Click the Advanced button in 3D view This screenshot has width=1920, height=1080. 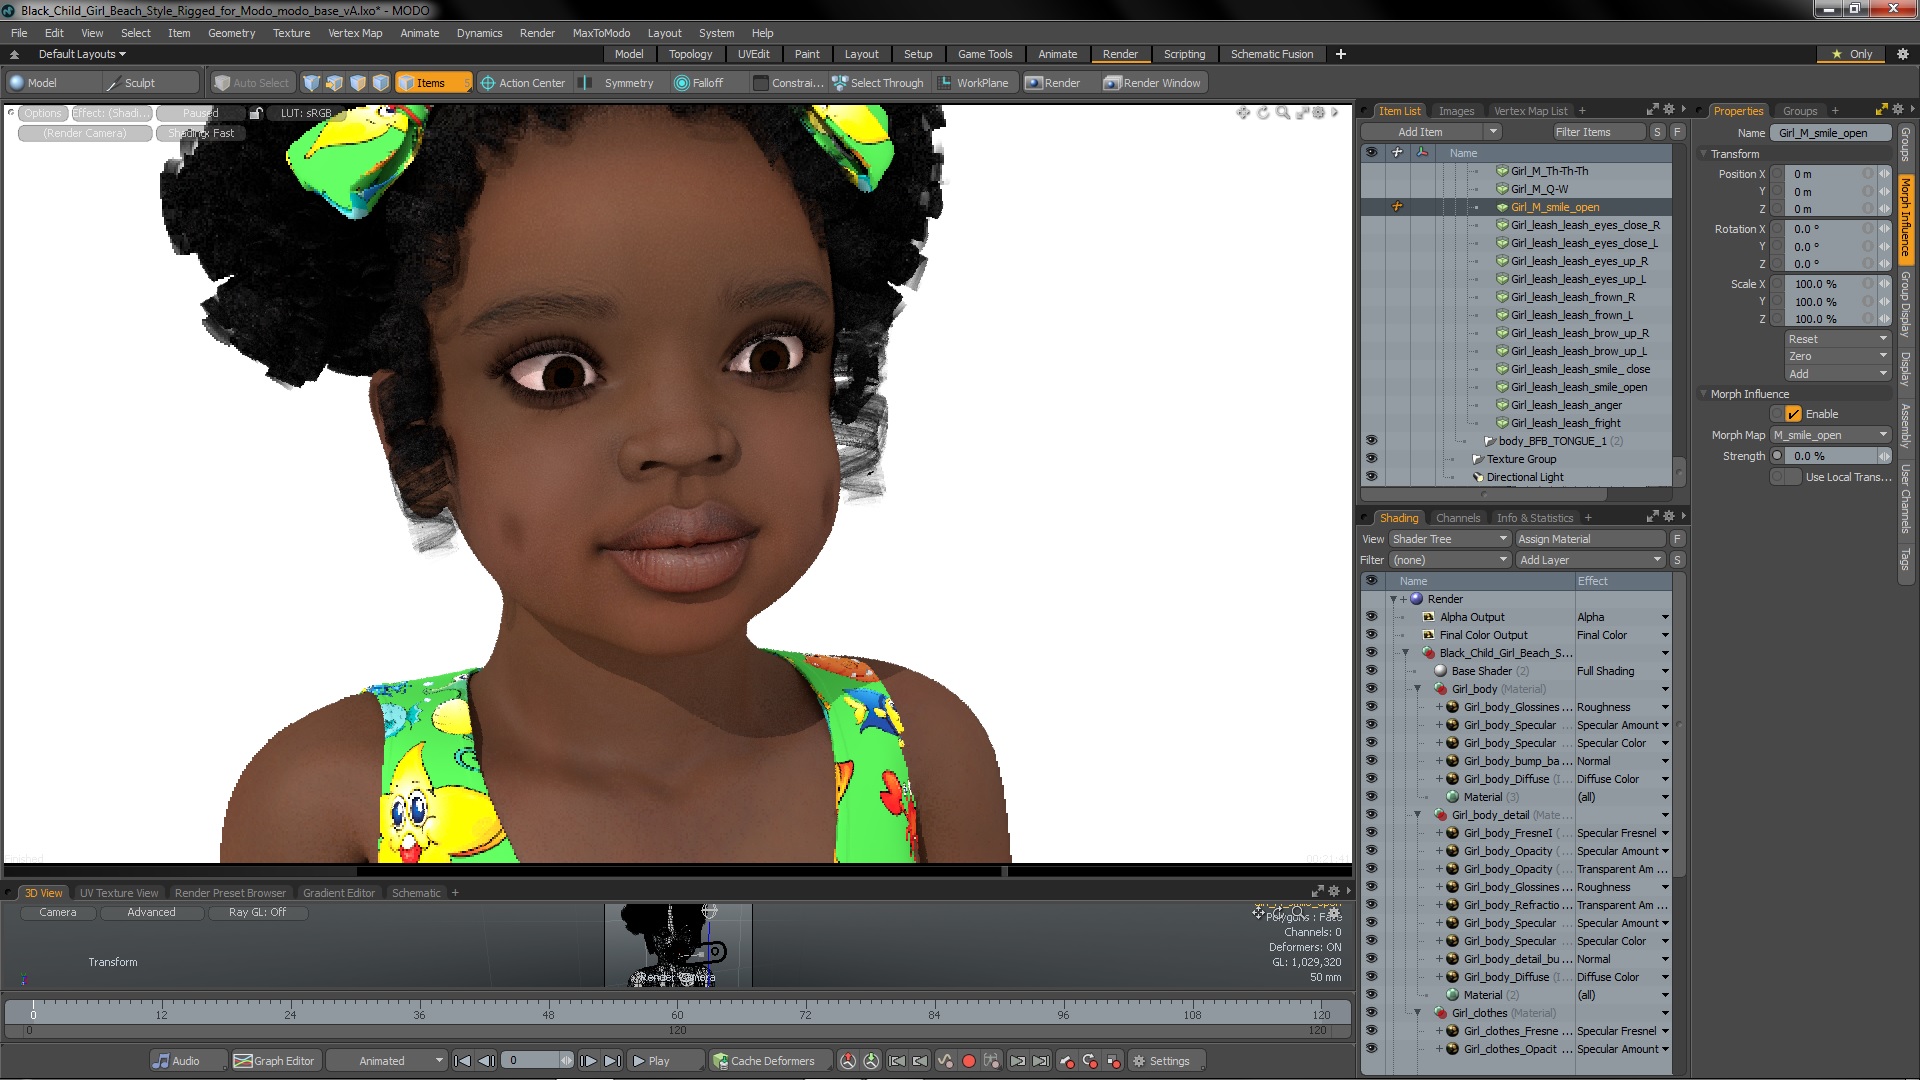click(x=151, y=912)
